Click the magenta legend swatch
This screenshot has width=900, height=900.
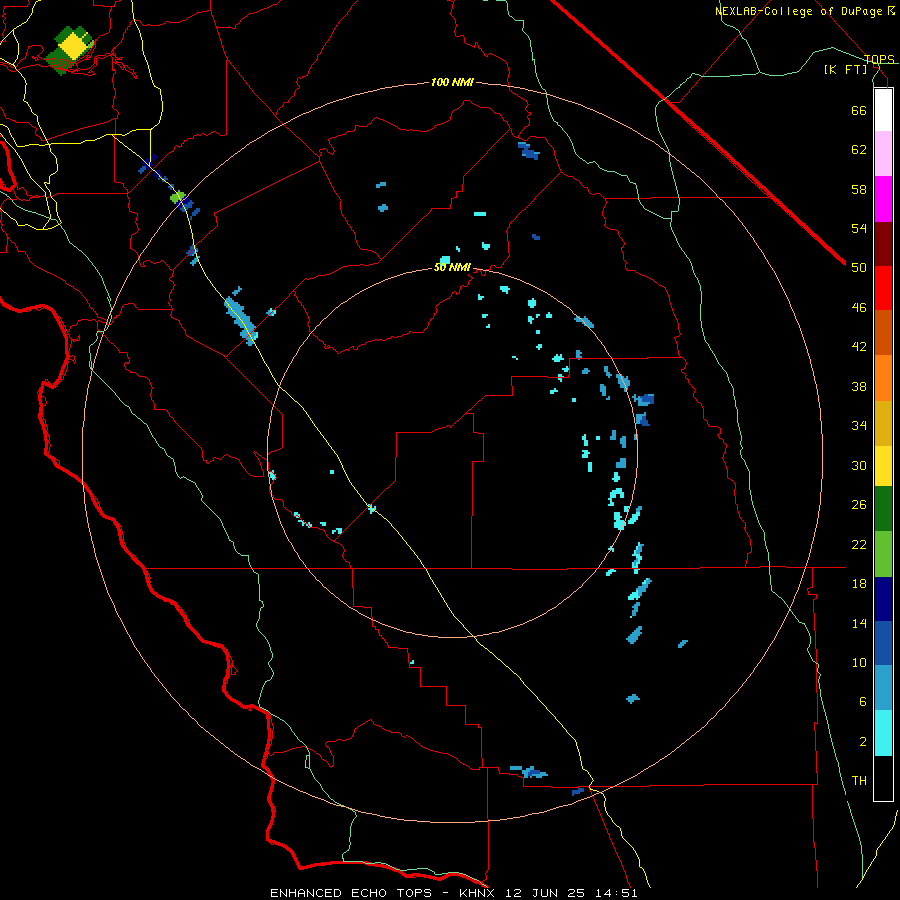pos(883,199)
